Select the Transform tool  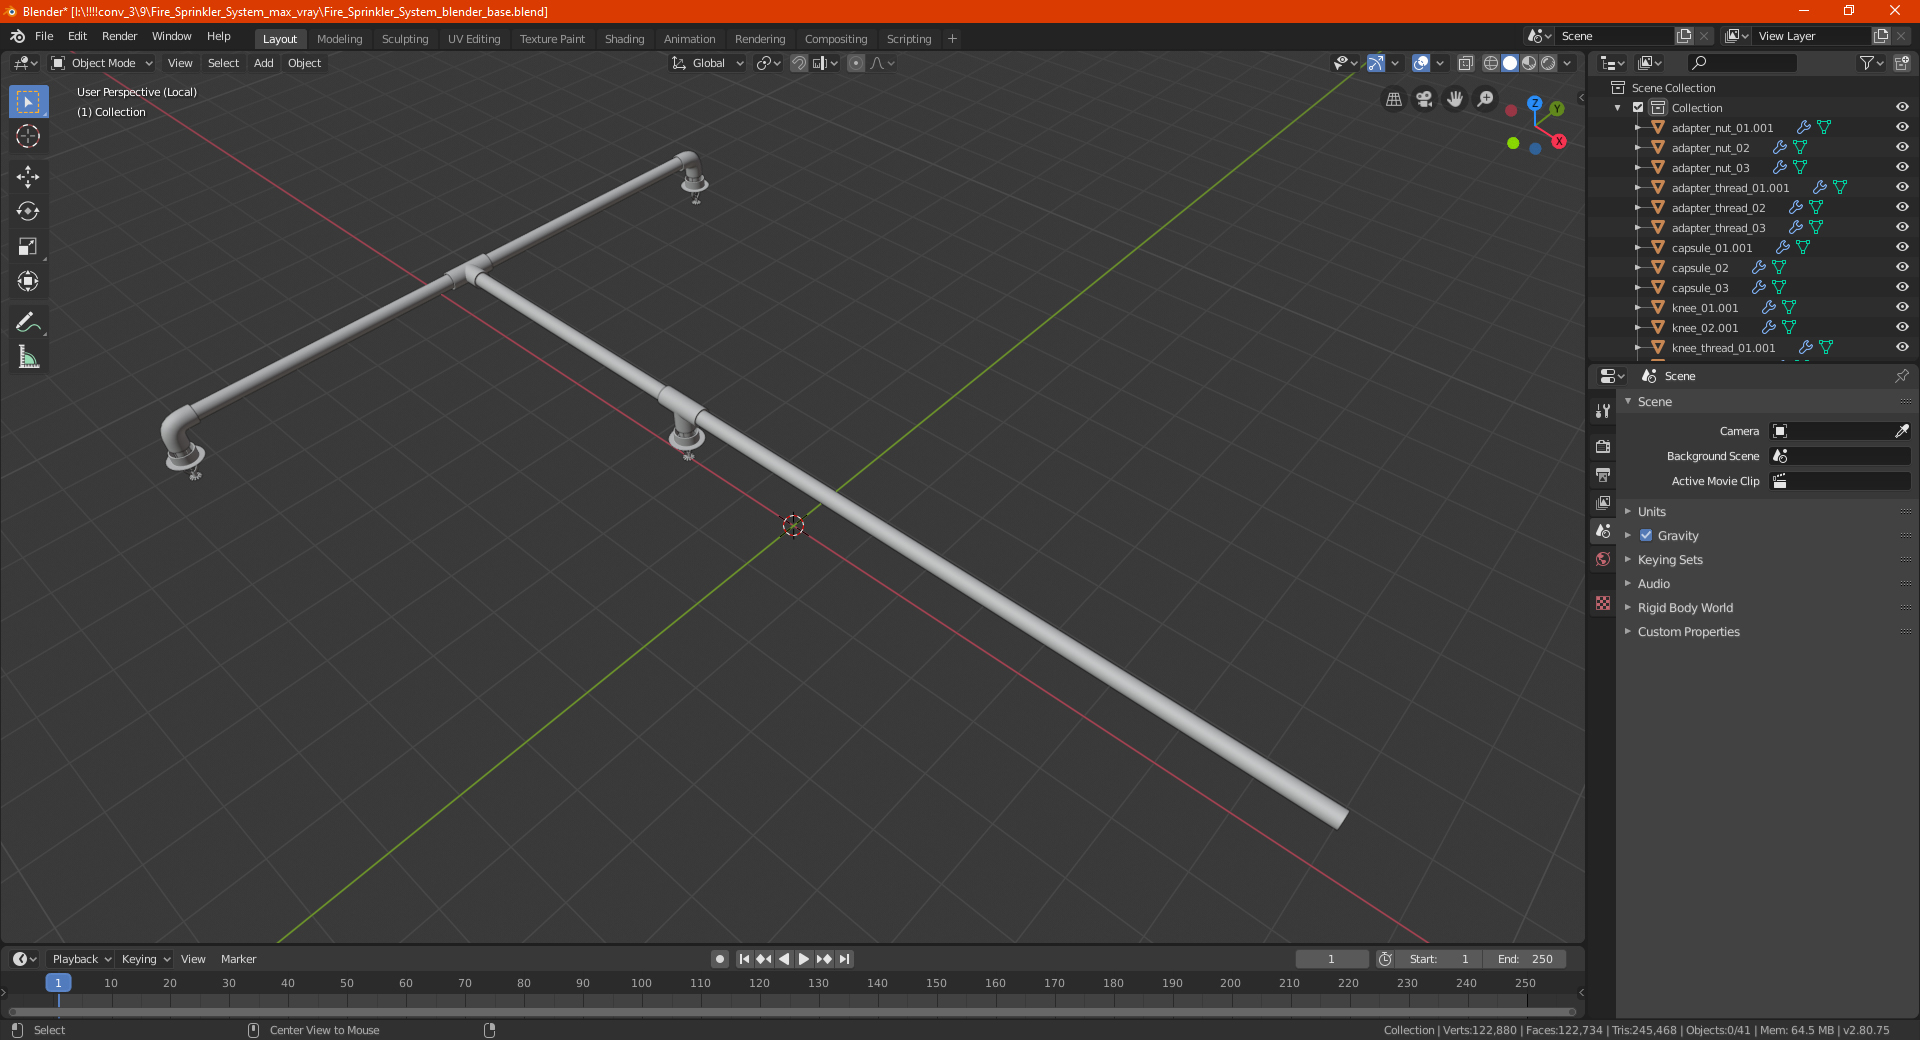[x=28, y=281]
